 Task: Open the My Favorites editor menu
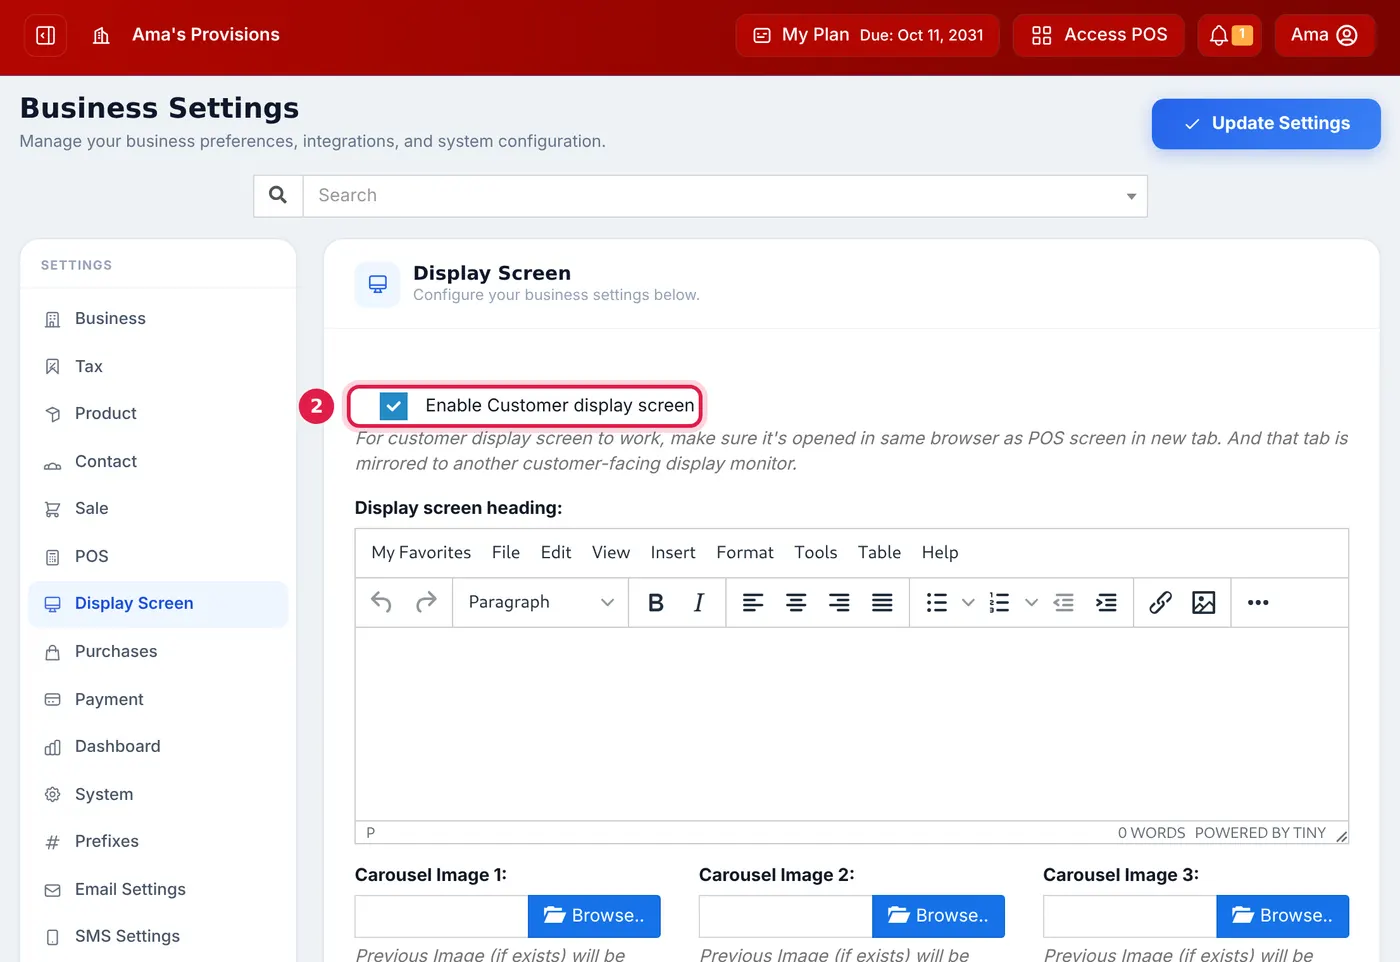421,553
